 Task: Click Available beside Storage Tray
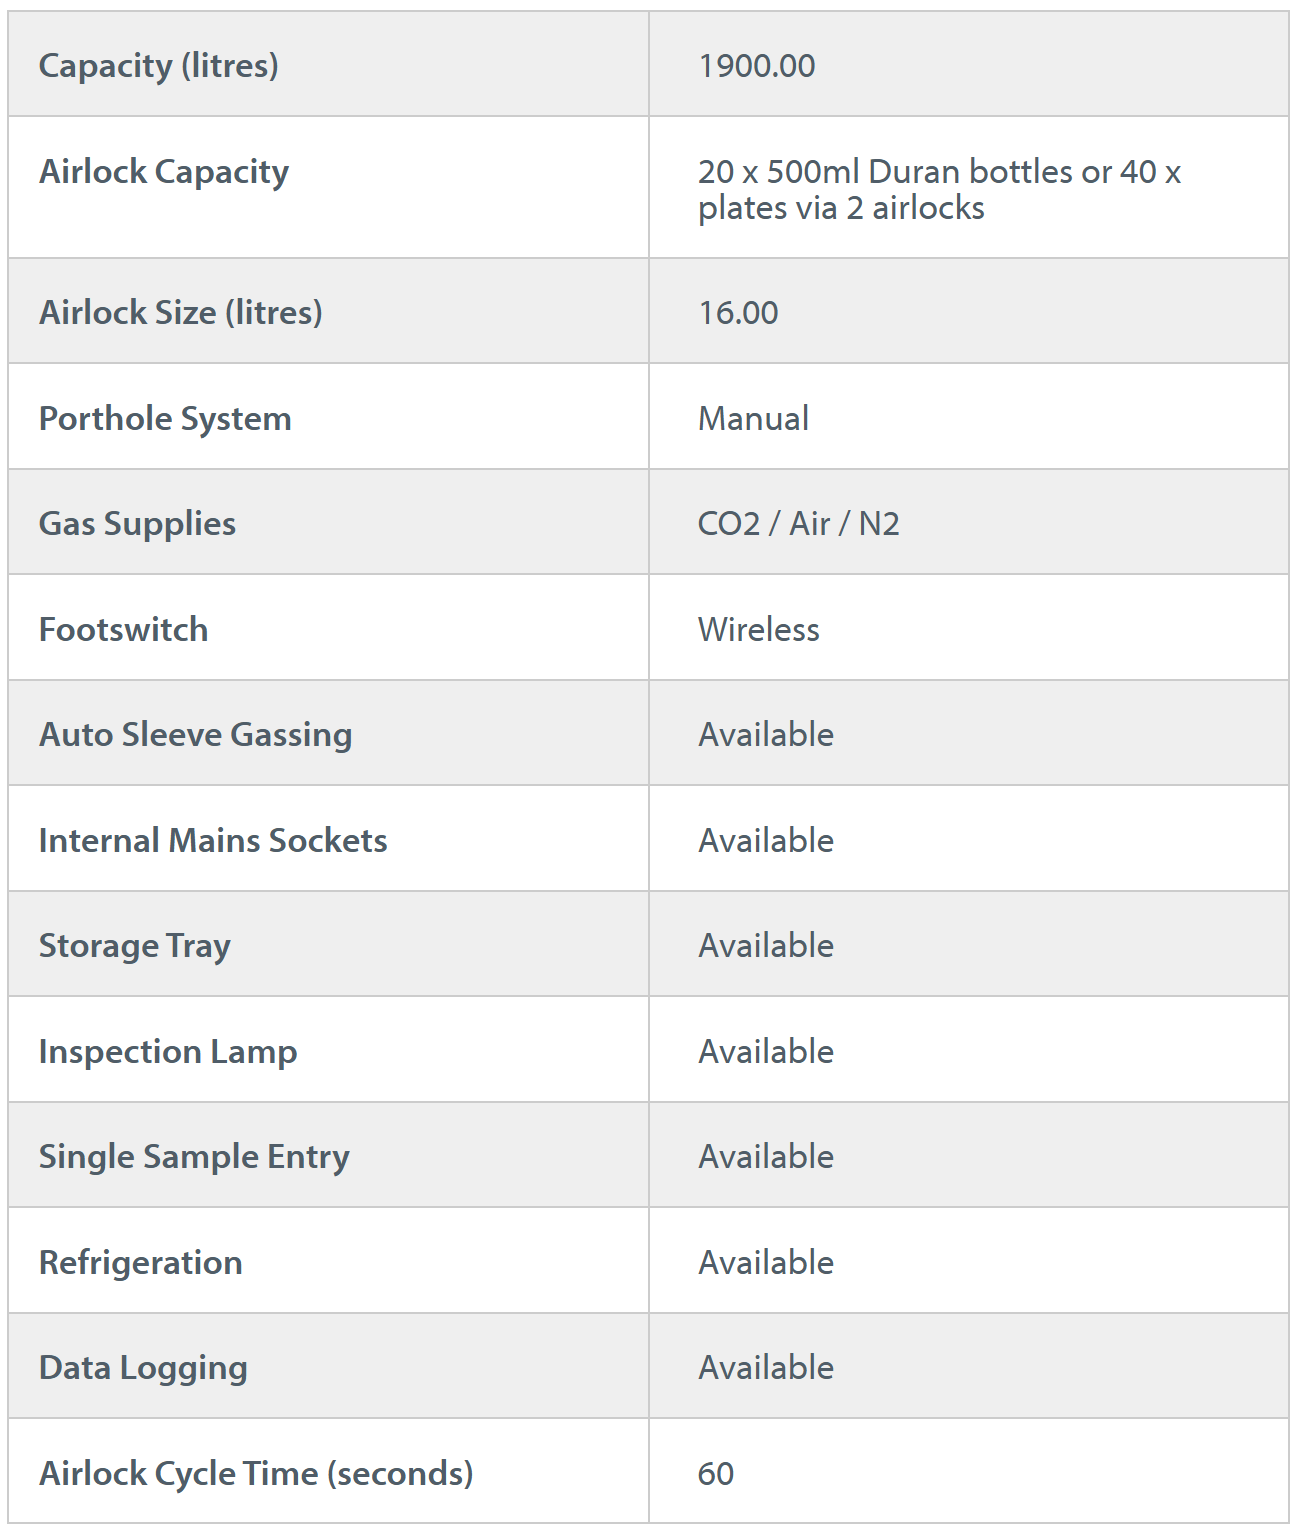765,946
